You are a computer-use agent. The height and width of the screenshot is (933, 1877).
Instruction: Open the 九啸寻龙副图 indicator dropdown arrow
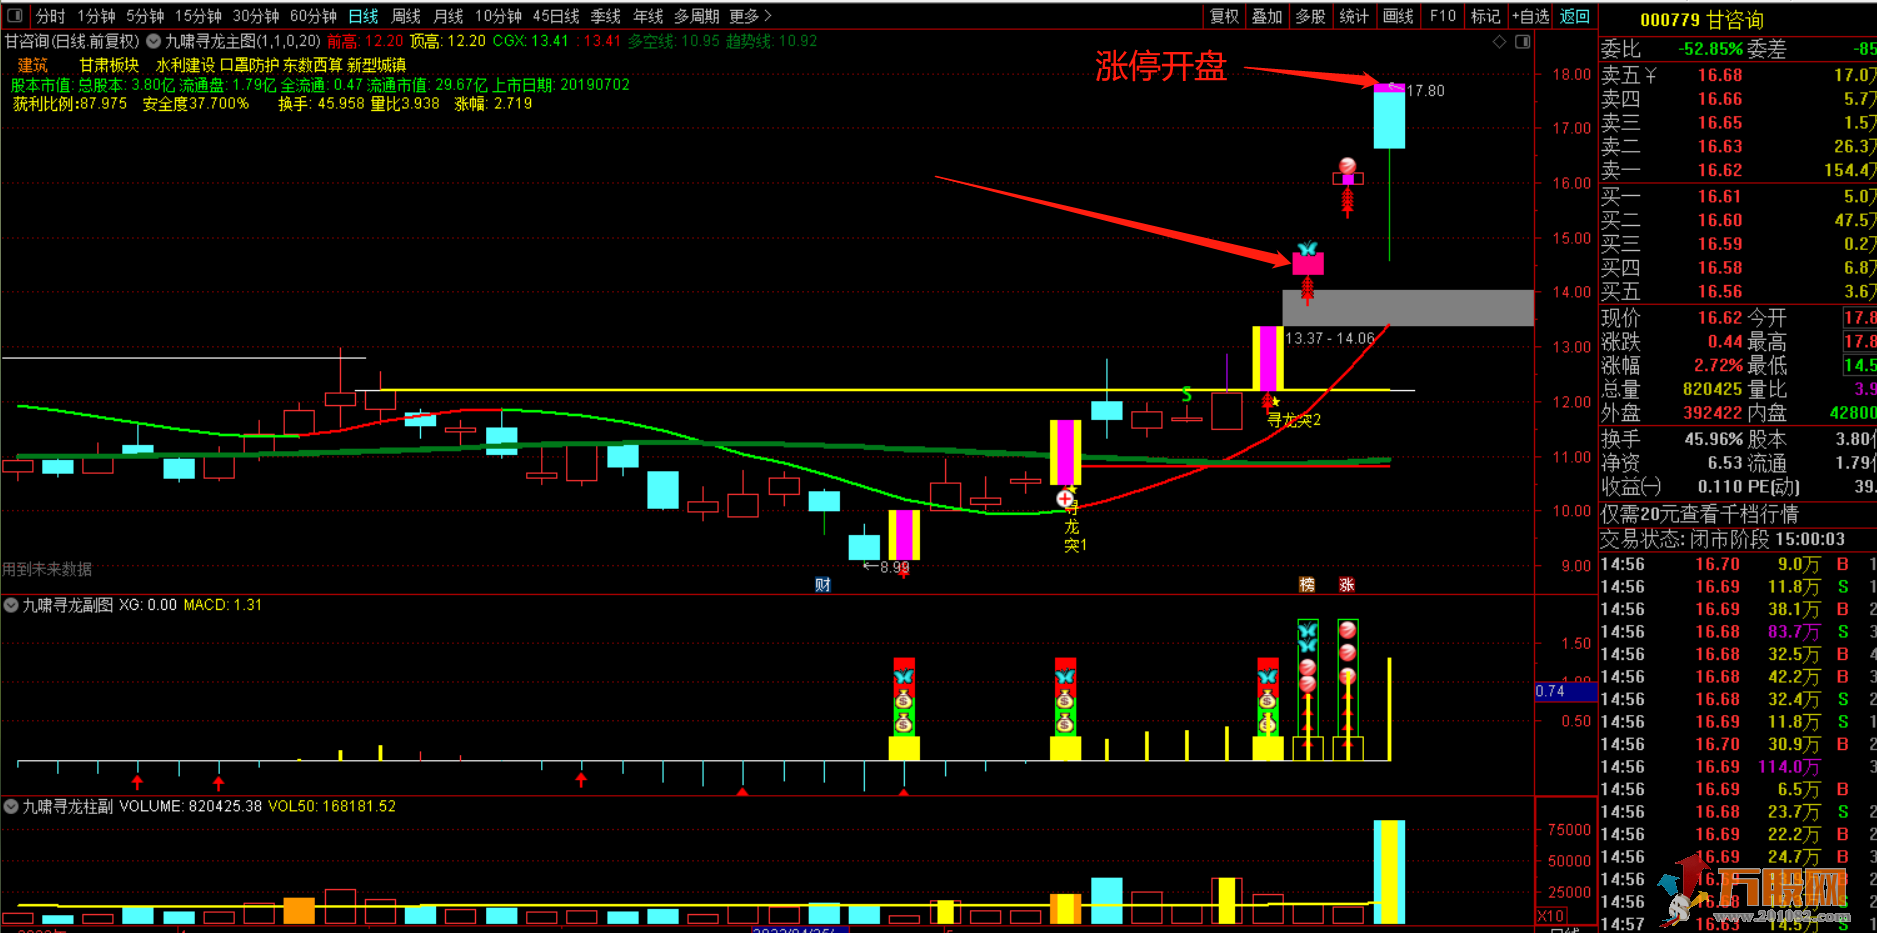11,605
